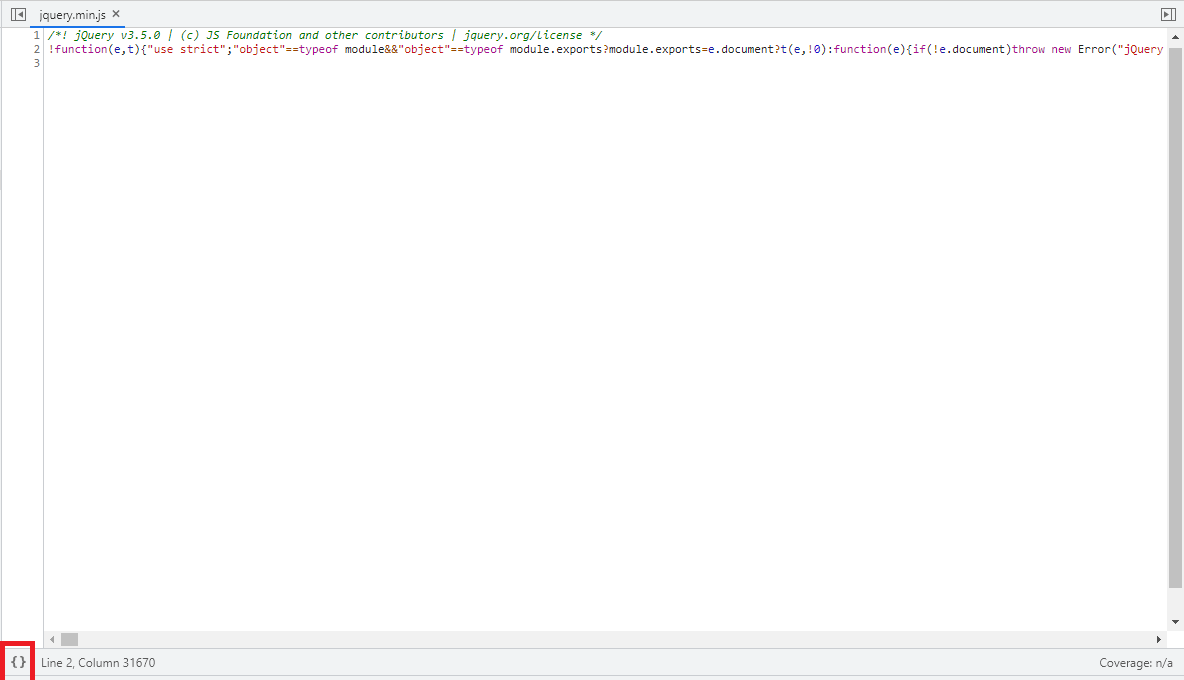The width and height of the screenshot is (1184, 680).
Task: Click the vertical scrollbar up arrow
Action: click(x=1175, y=36)
